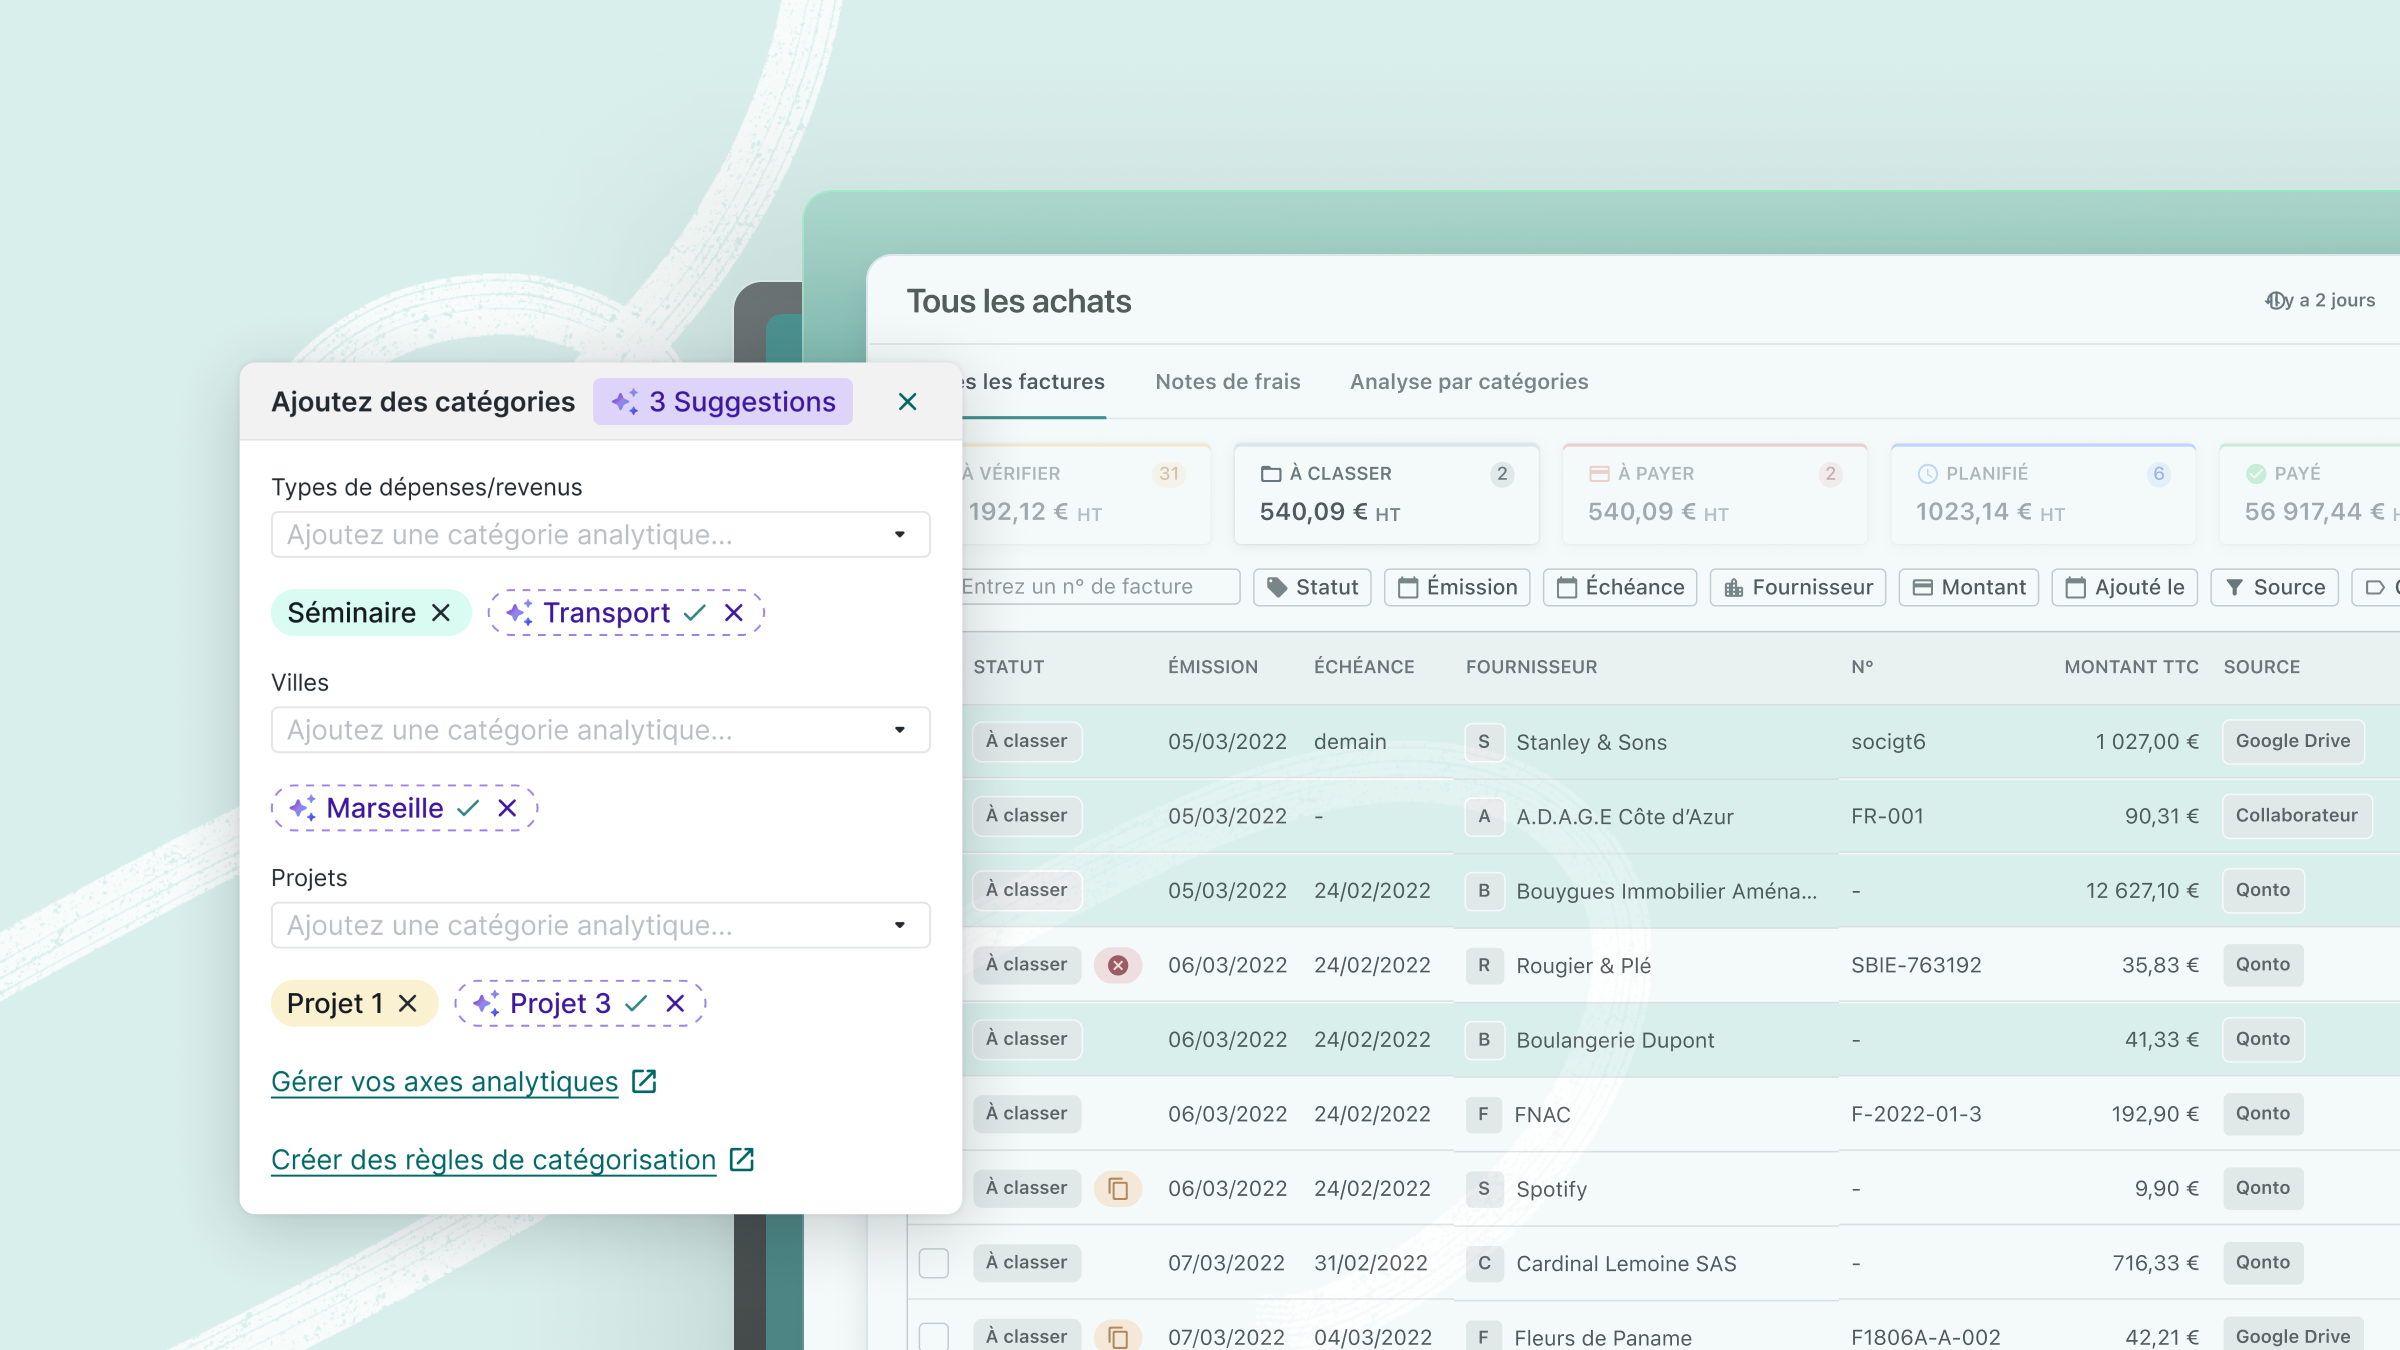Select the À vérifier summary card

1086,494
